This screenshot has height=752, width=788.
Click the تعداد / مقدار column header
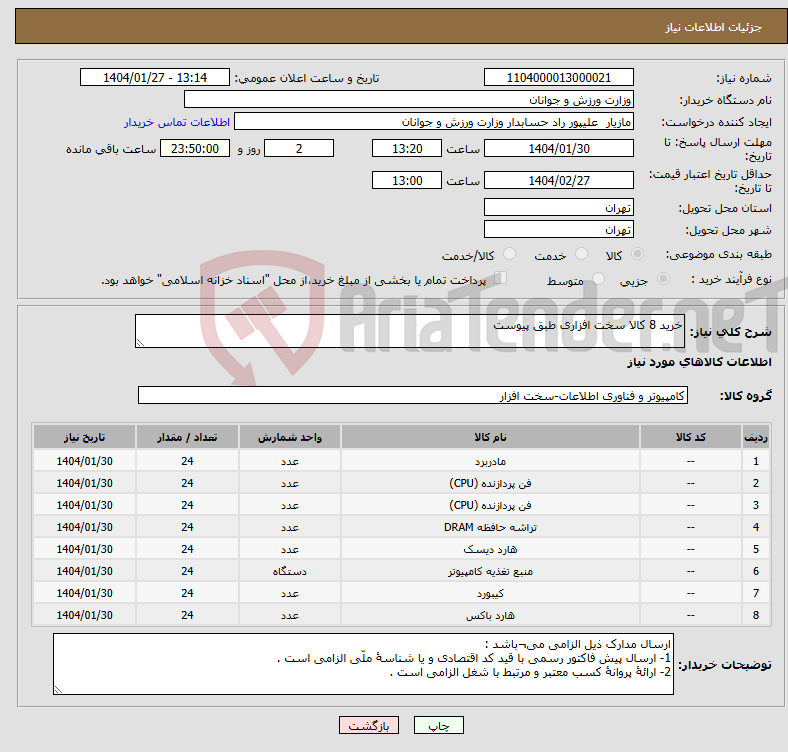click(x=187, y=437)
